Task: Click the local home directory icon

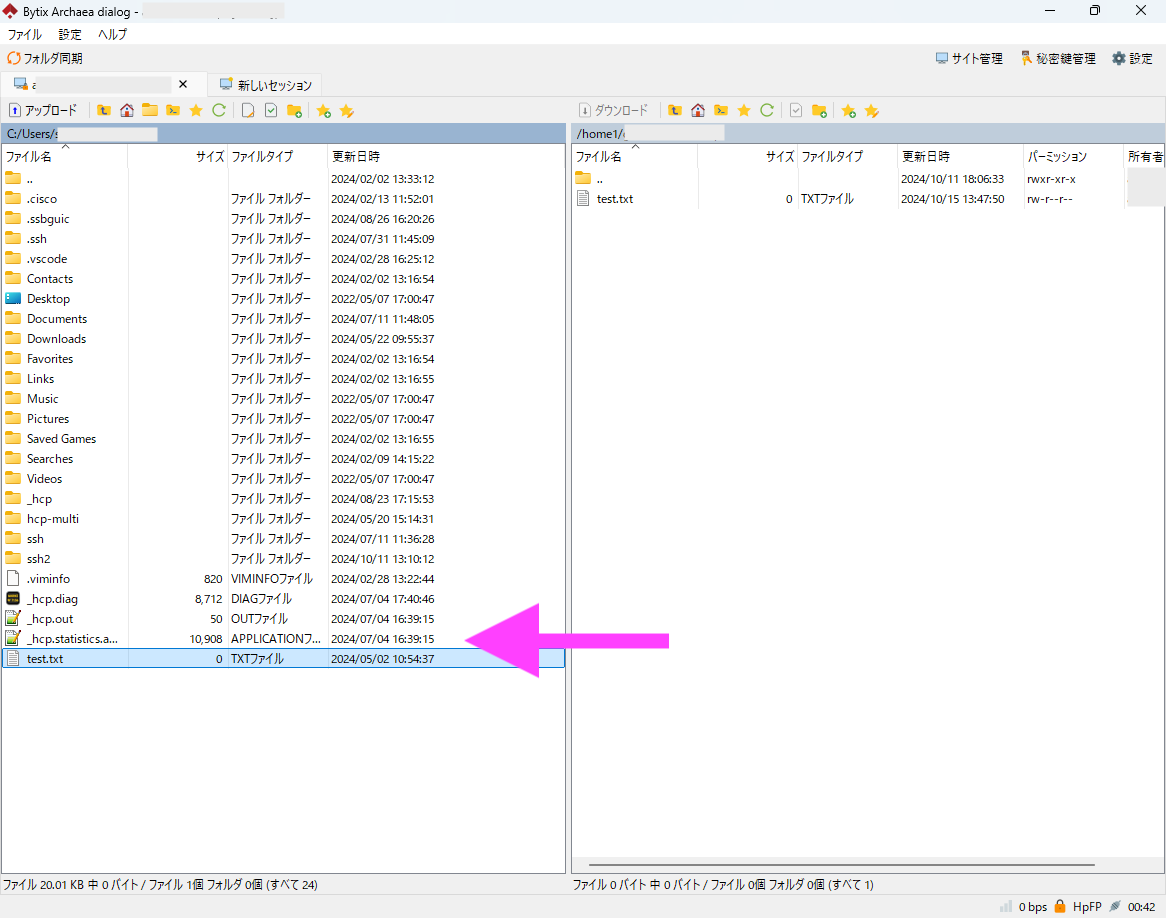Action: point(127,110)
